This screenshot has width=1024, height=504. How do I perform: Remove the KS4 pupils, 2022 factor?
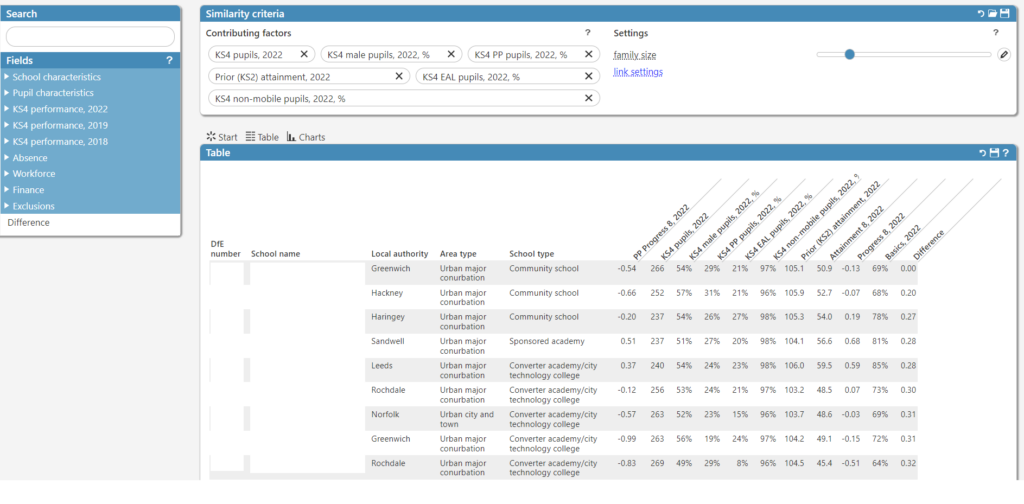pyautogui.click(x=304, y=54)
